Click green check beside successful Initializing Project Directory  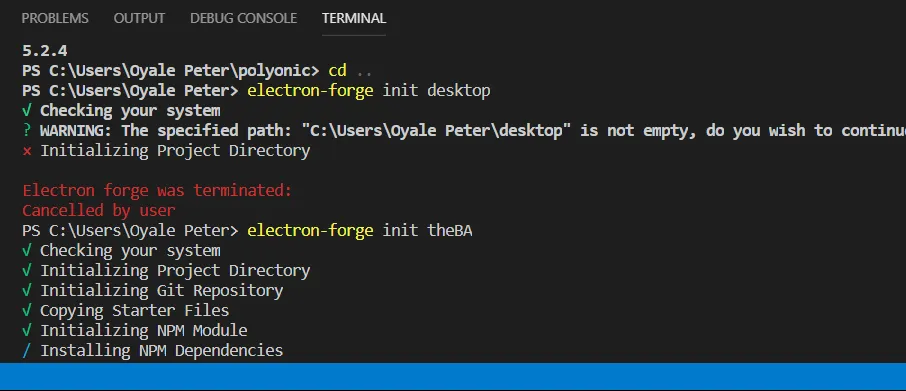27,270
